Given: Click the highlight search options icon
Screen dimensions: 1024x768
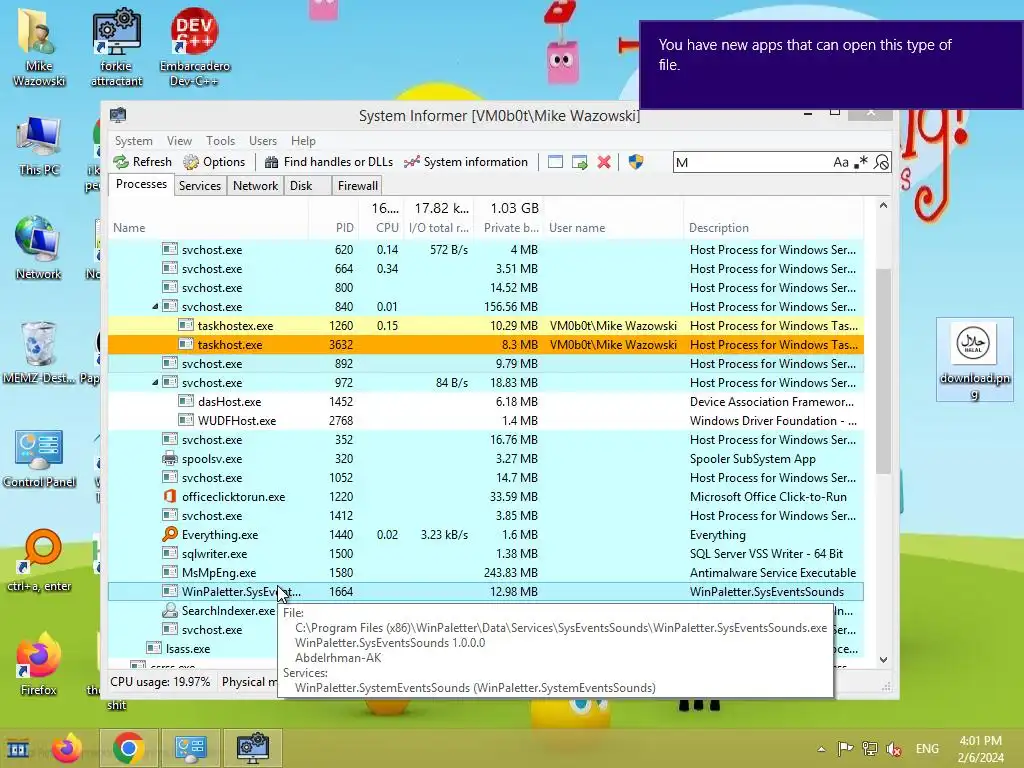Looking at the screenshot, I should 882,162.
